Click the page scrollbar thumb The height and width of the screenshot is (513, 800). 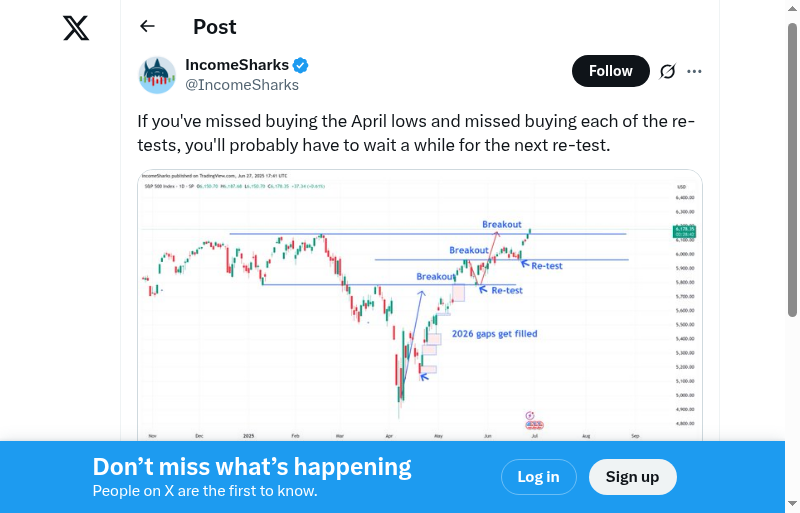coord(793,170)
